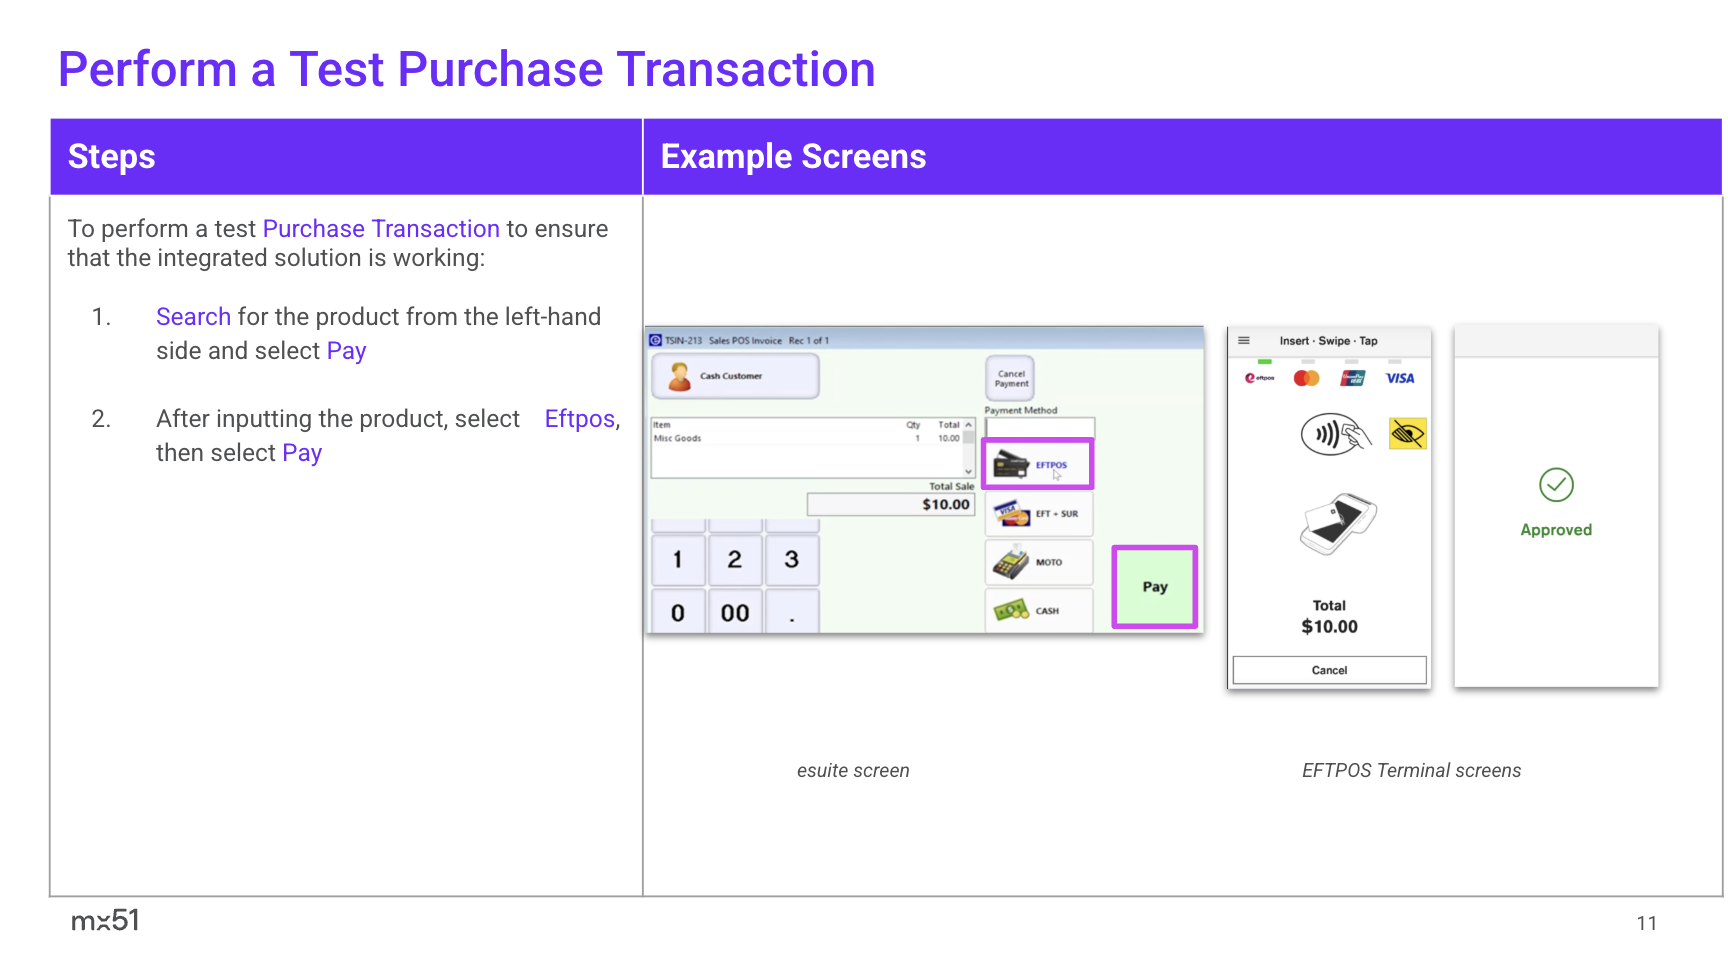Screen dimensions: 1728x960
Task: Pick the CASH payment method
Action: click(x=1039, y=610)
